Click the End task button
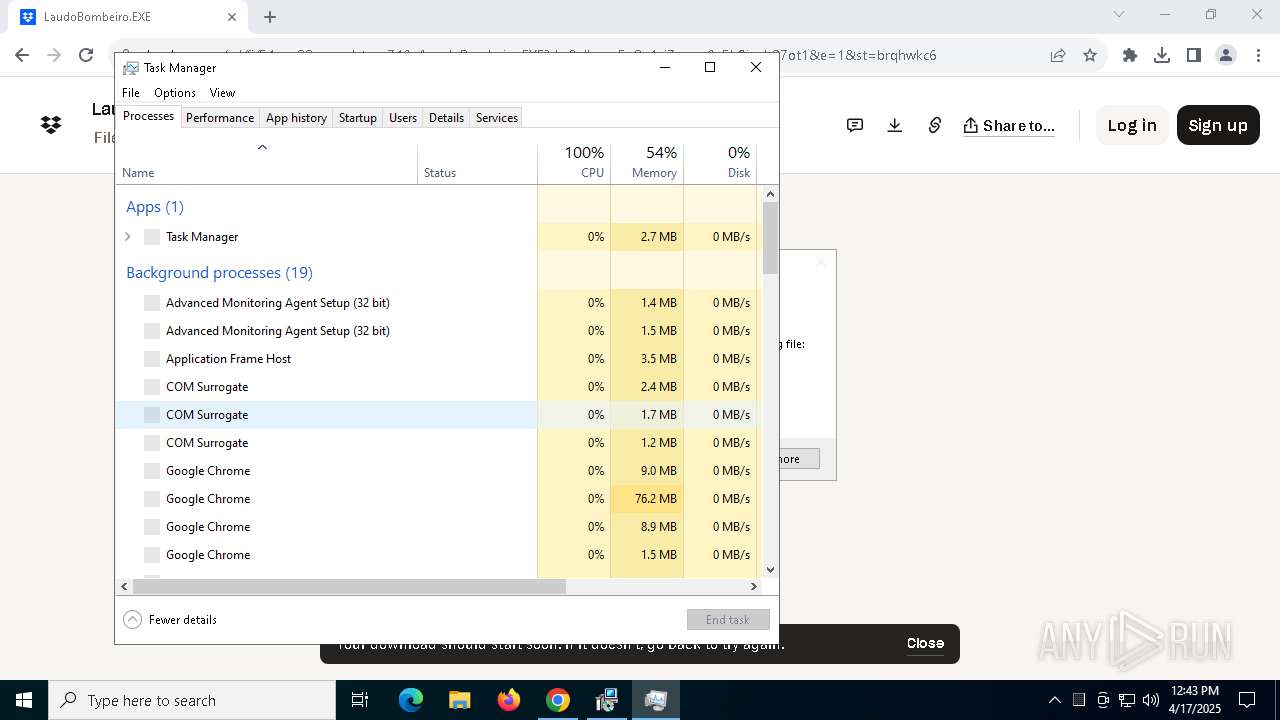The width and height of the screenshot is (1280, 720). pyautogui.click(x=728, y=619)
